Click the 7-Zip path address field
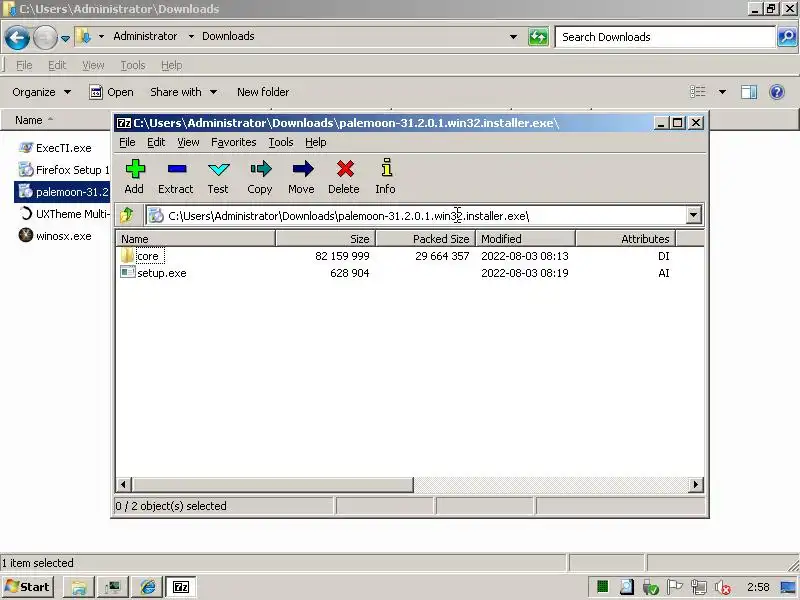Screen dimensions: 800x600 [x=416, y=215]
